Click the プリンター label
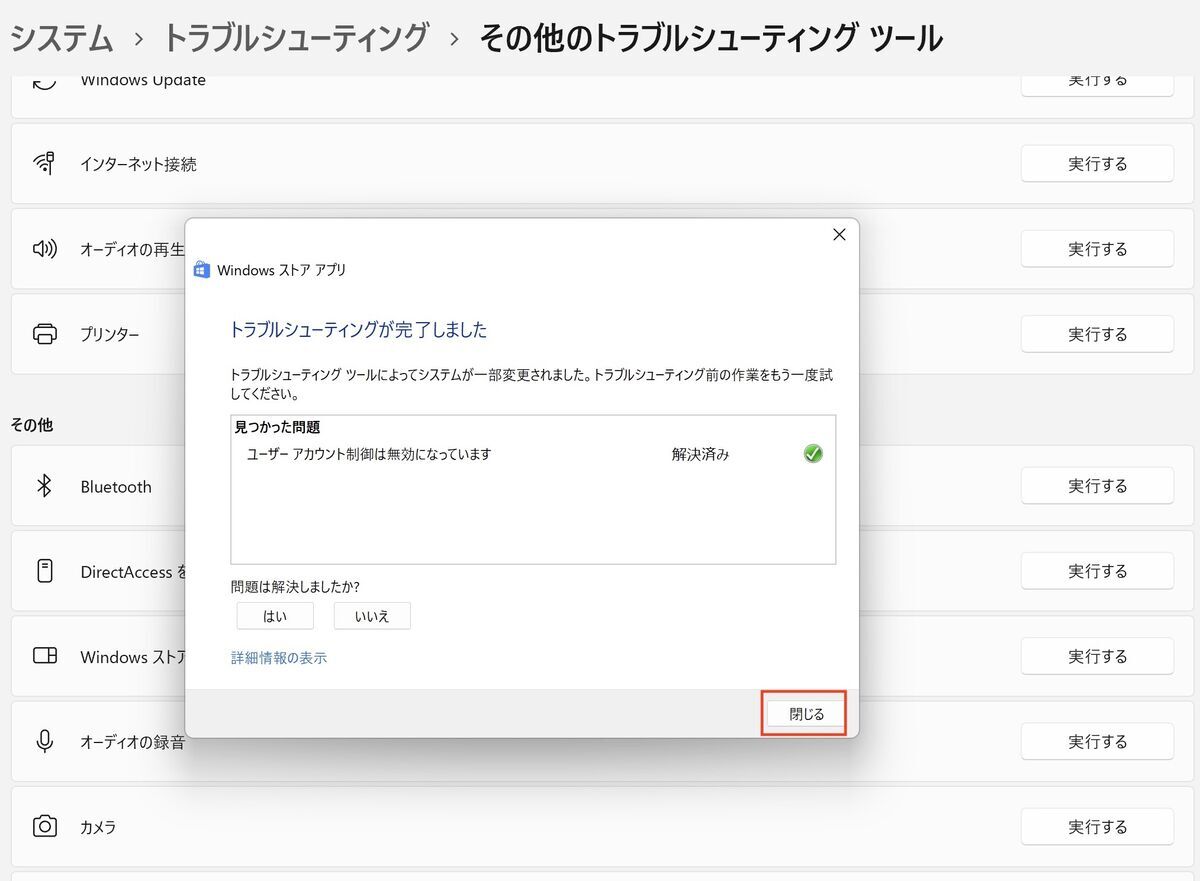The width and height of the screenshot is (1200, 881). [x=110, y=335]
